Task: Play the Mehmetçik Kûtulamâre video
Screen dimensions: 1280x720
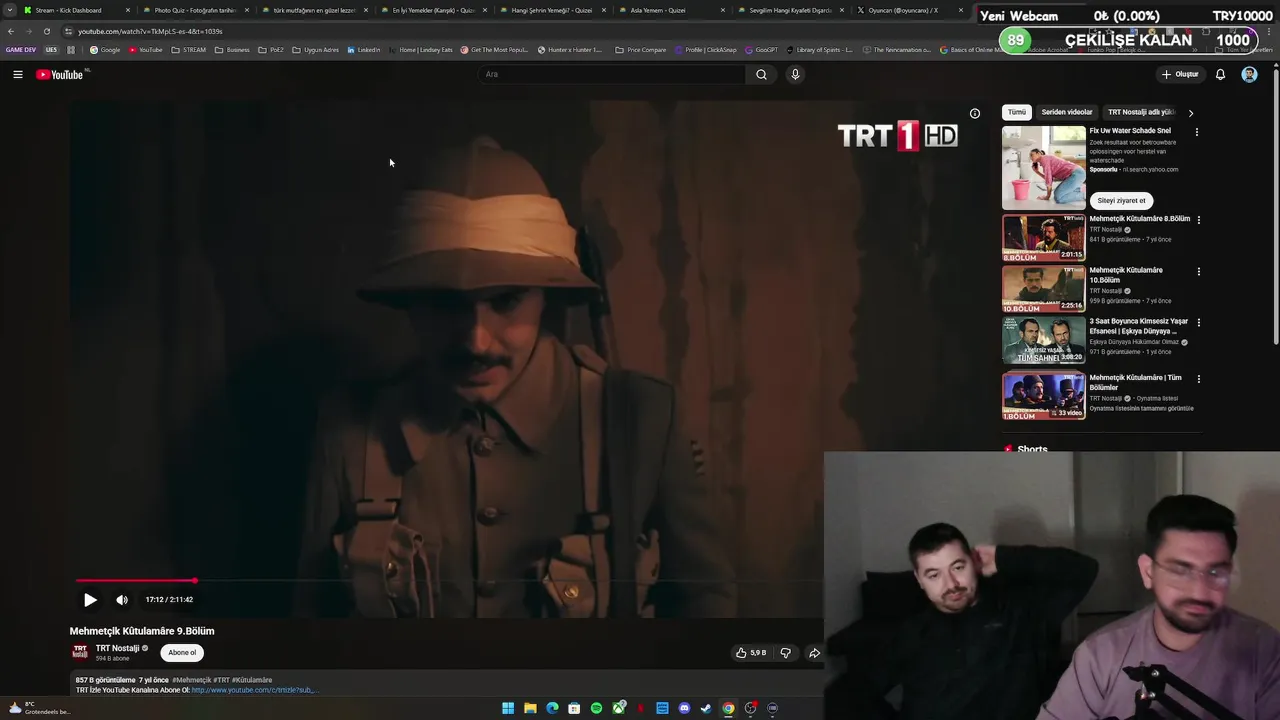Action: tap(90, 600)
